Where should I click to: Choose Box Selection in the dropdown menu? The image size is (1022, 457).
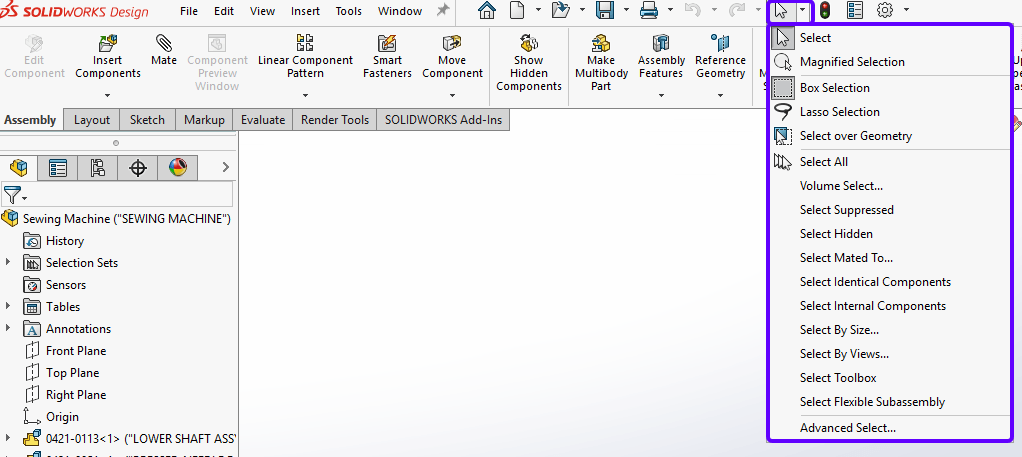[x=890, y=88]
